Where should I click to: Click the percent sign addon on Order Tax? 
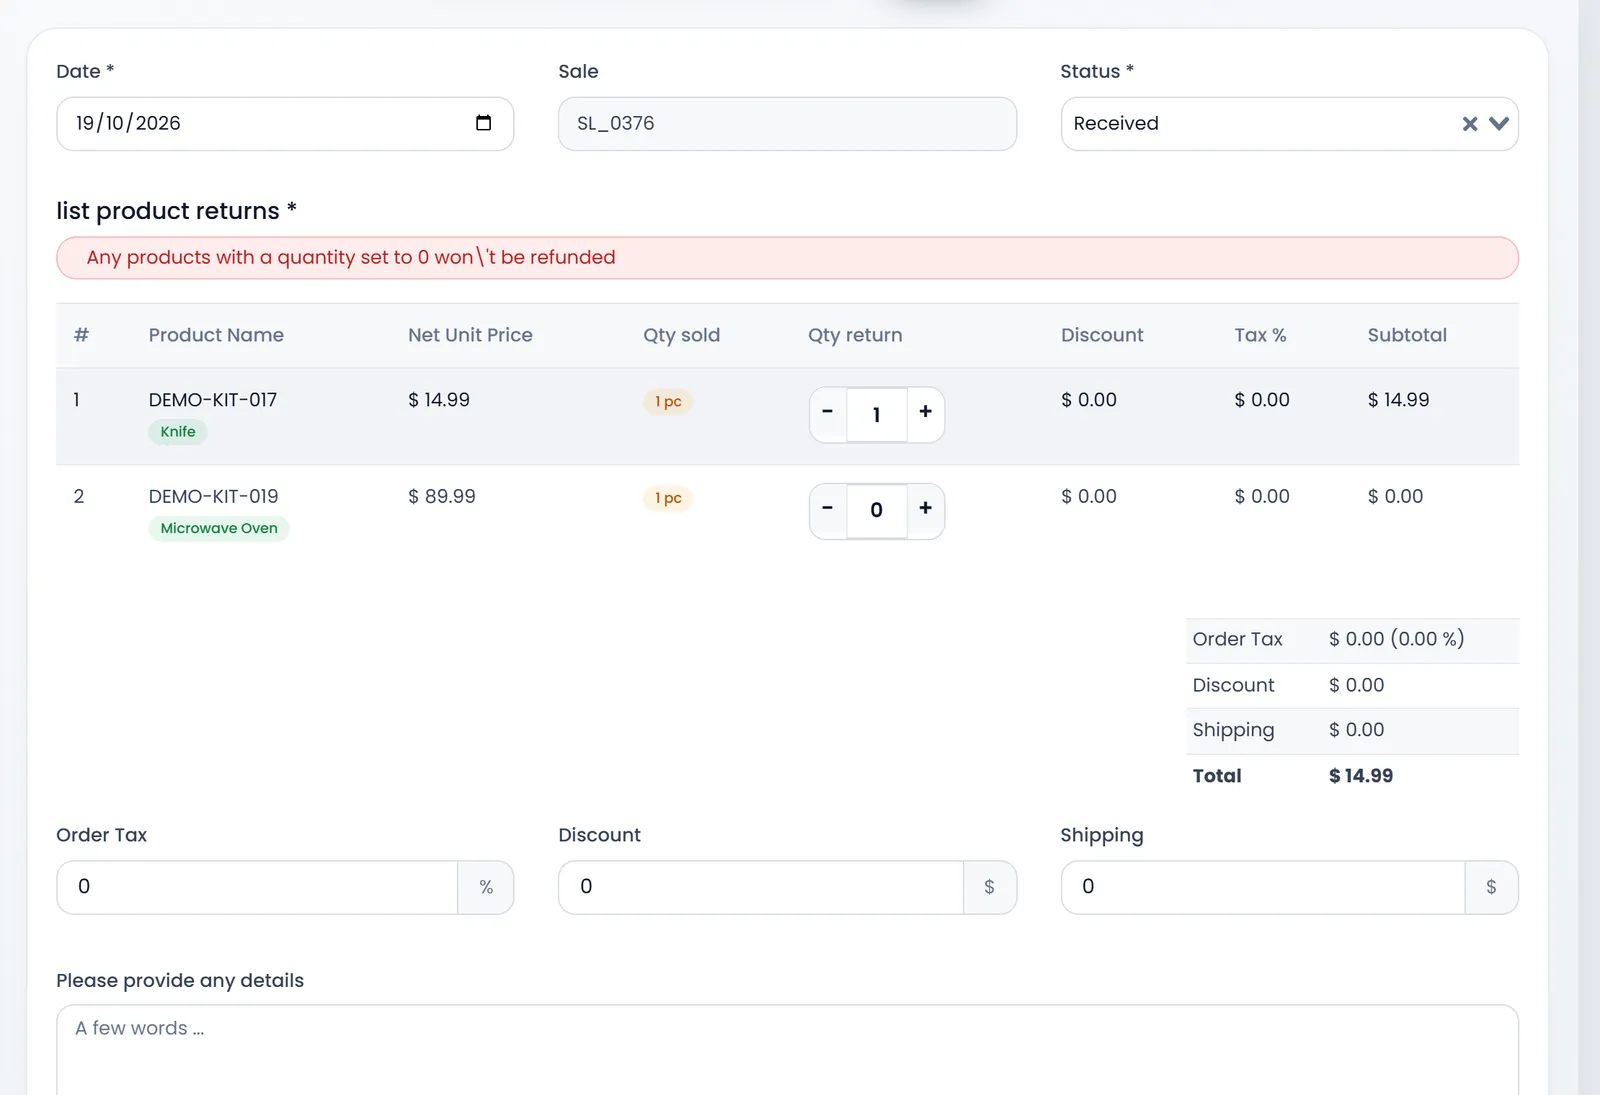[486, 887]
